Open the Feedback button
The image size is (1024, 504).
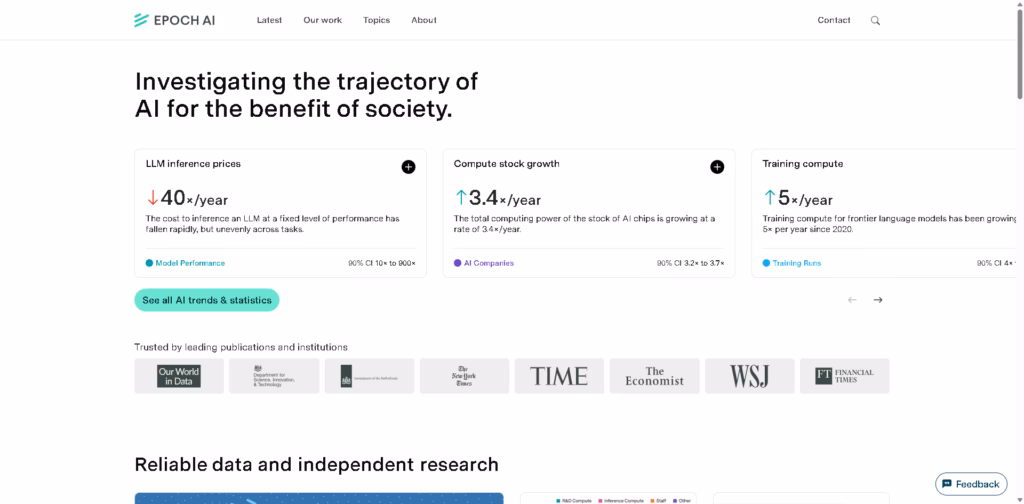tap(971, 484)
